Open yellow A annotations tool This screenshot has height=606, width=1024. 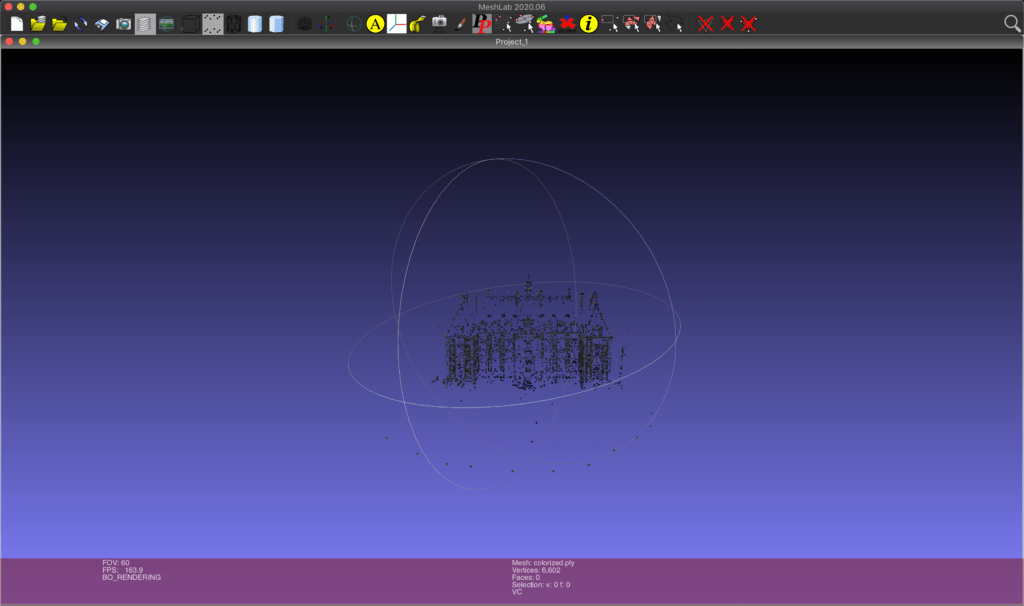click(x=375, y=24)
